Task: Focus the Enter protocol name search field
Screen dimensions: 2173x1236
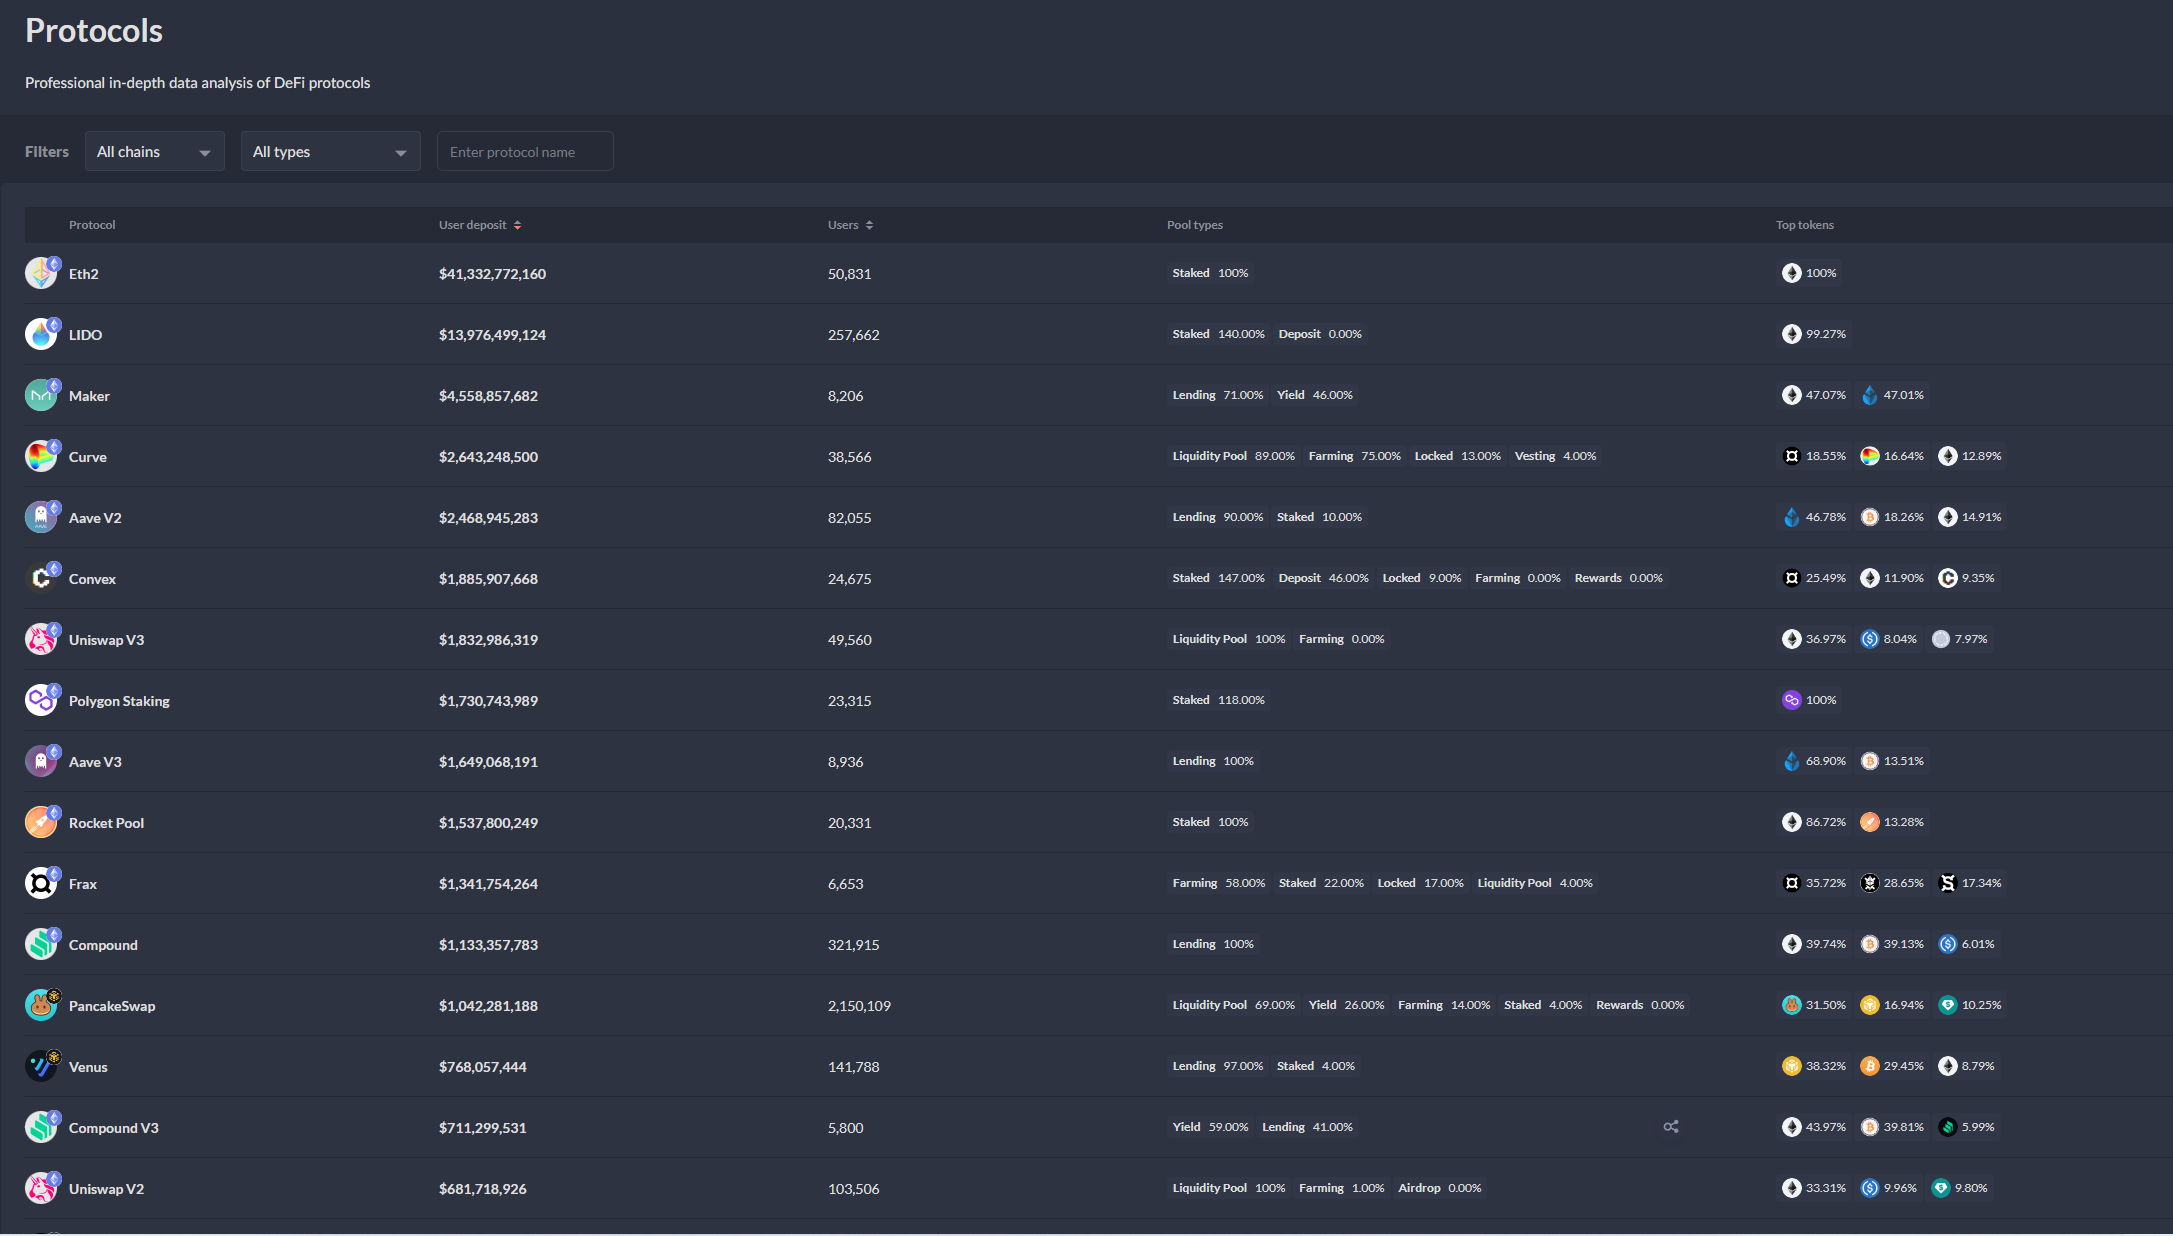Action: (525, 152)
